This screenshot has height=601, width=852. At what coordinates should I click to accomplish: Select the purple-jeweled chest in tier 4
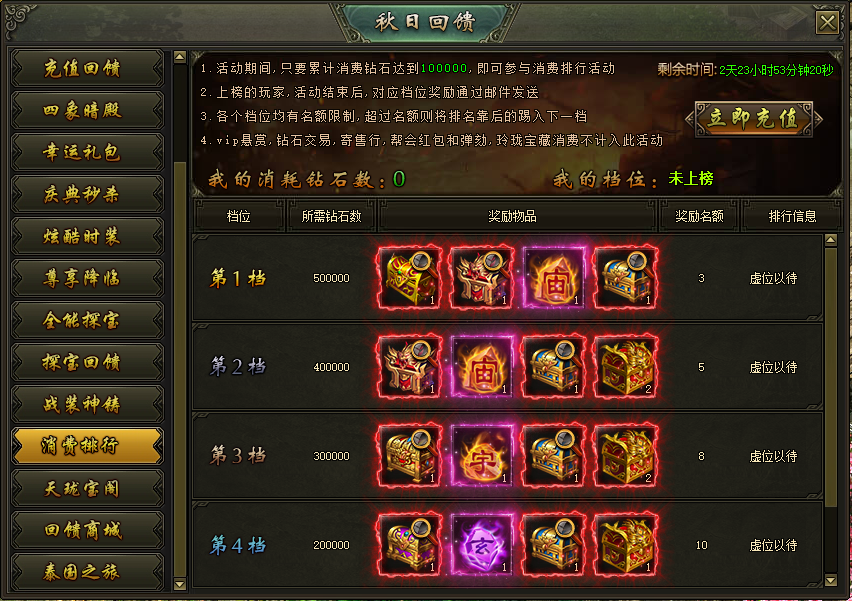[x=409, y=544]
